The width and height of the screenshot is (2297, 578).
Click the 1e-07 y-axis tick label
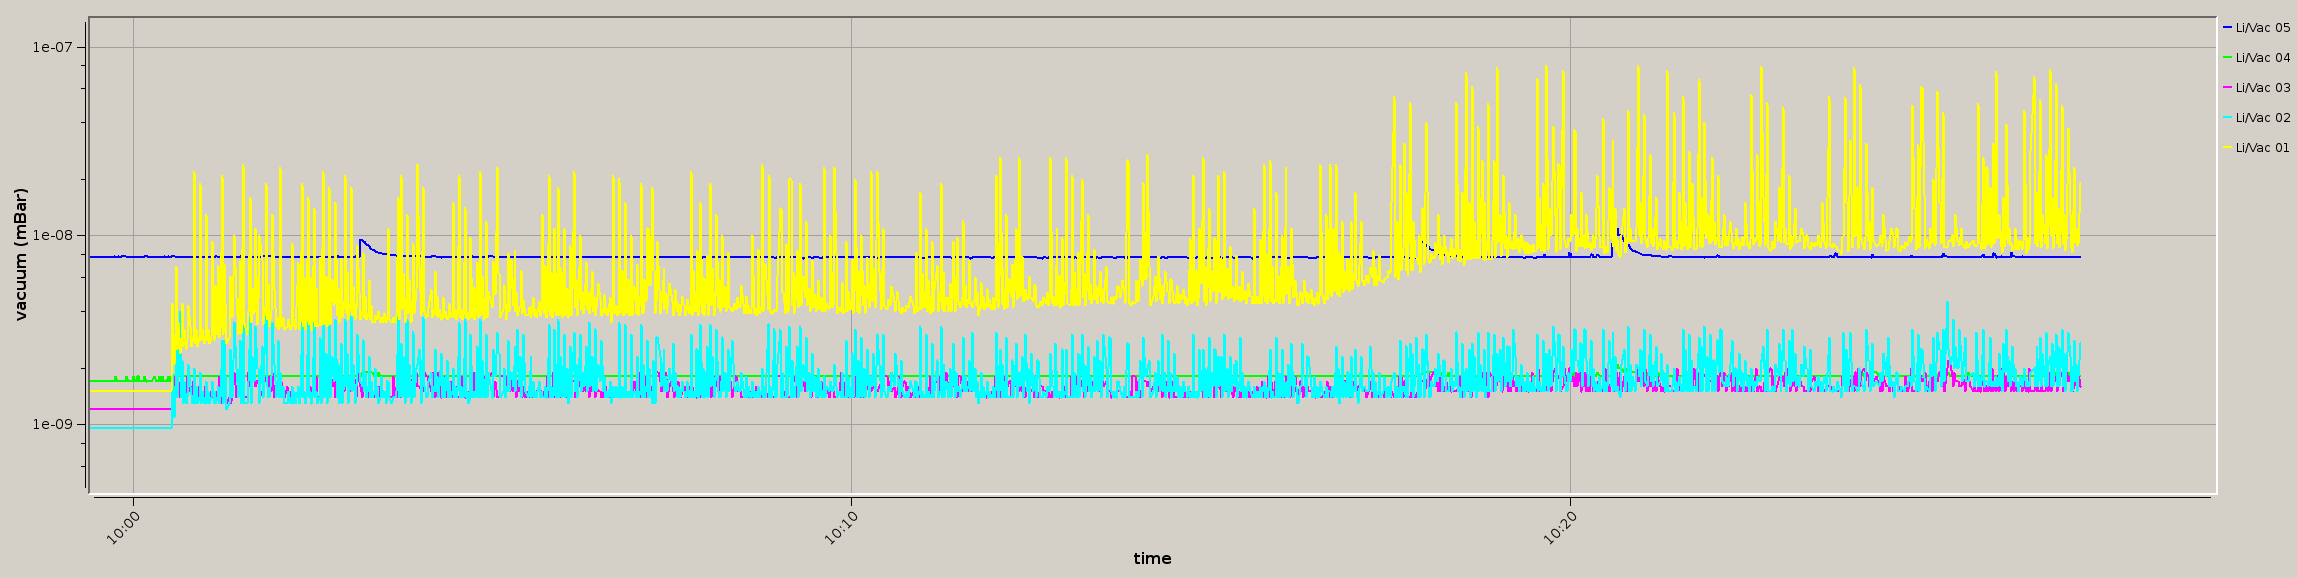[53, 47]
